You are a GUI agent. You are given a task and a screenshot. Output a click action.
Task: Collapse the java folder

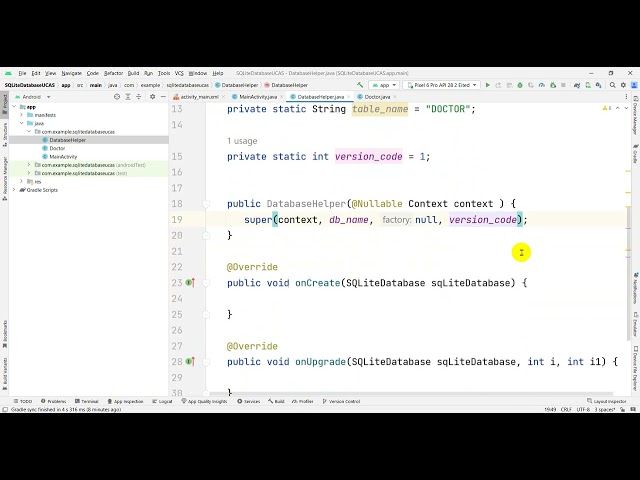coord(22,123)
